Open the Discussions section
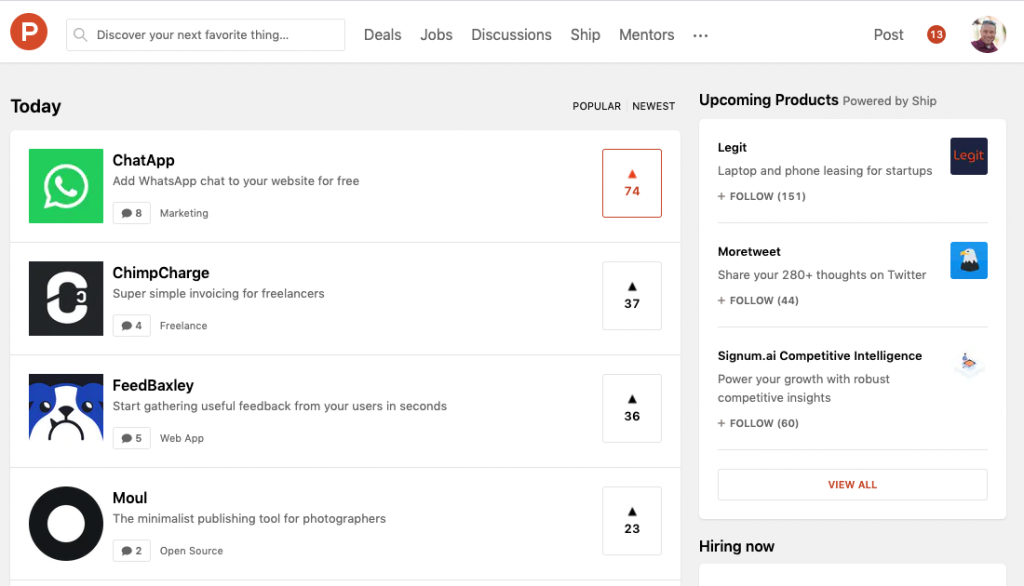This screenshot has width=1024, height=586. point(511,35)
